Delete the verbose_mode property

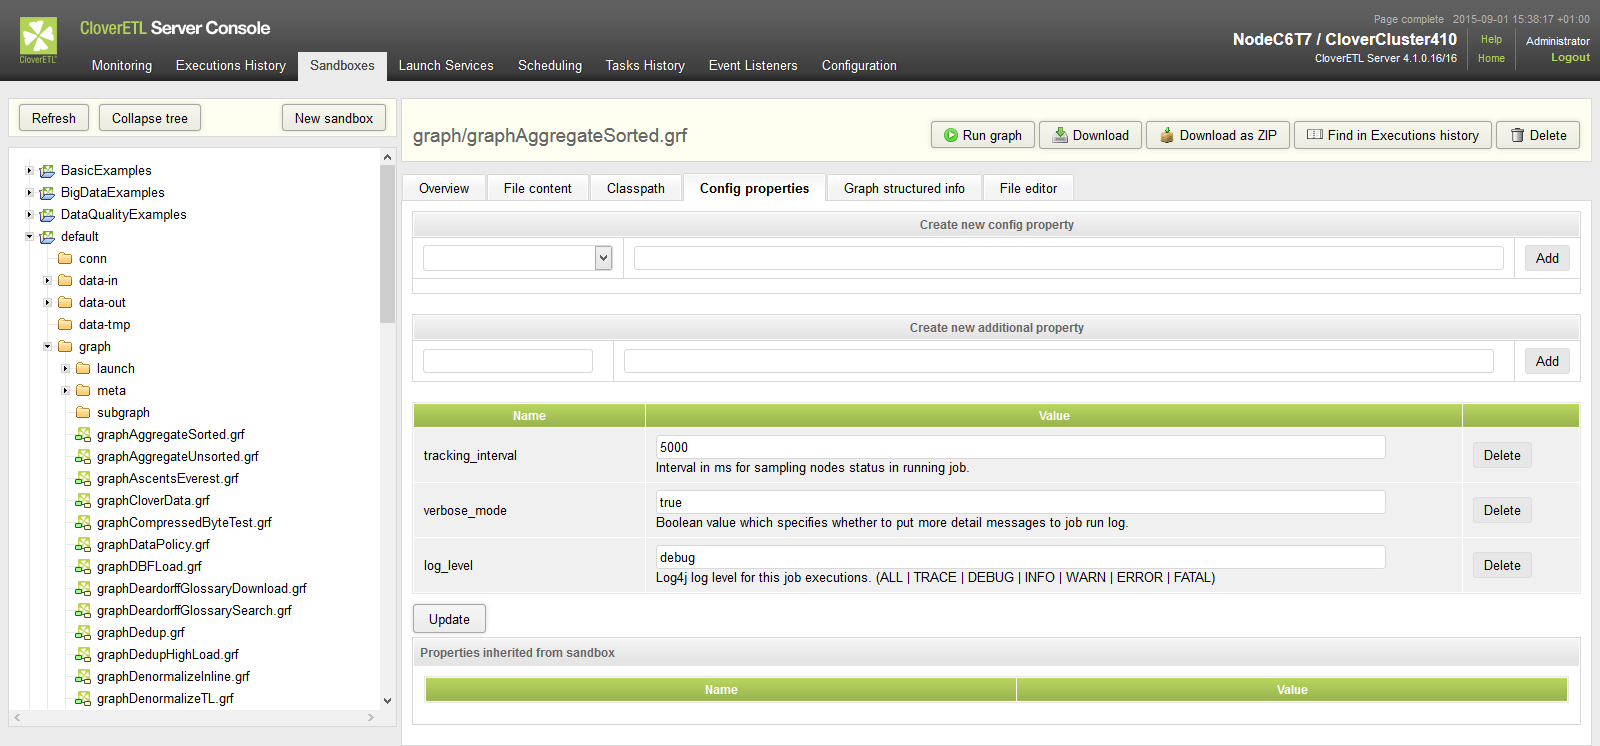tap(1502, 510)
